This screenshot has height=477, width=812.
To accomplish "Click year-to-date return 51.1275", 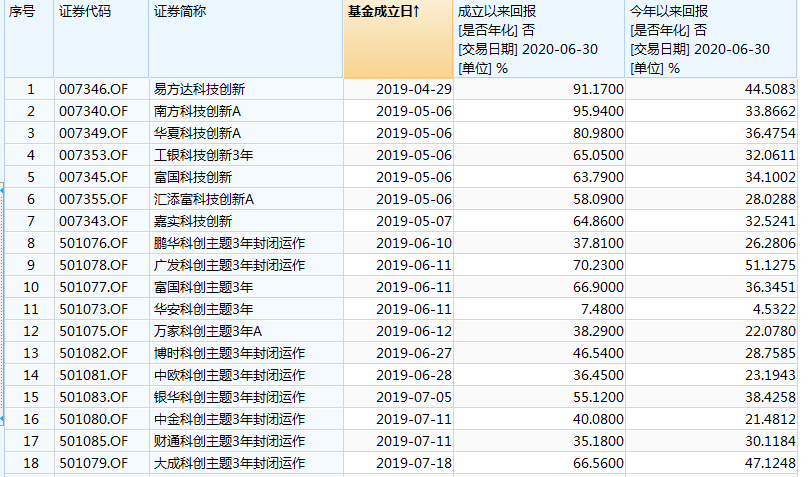I will (x=770, y=265).
